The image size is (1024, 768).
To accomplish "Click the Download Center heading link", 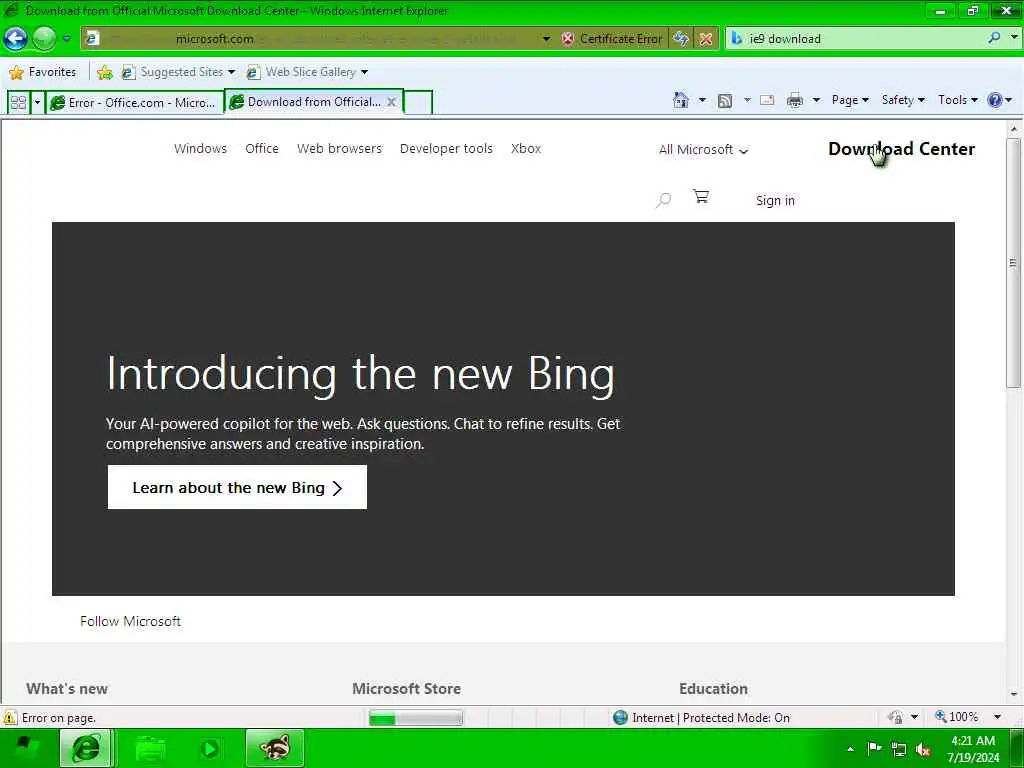I will [901, 149].
